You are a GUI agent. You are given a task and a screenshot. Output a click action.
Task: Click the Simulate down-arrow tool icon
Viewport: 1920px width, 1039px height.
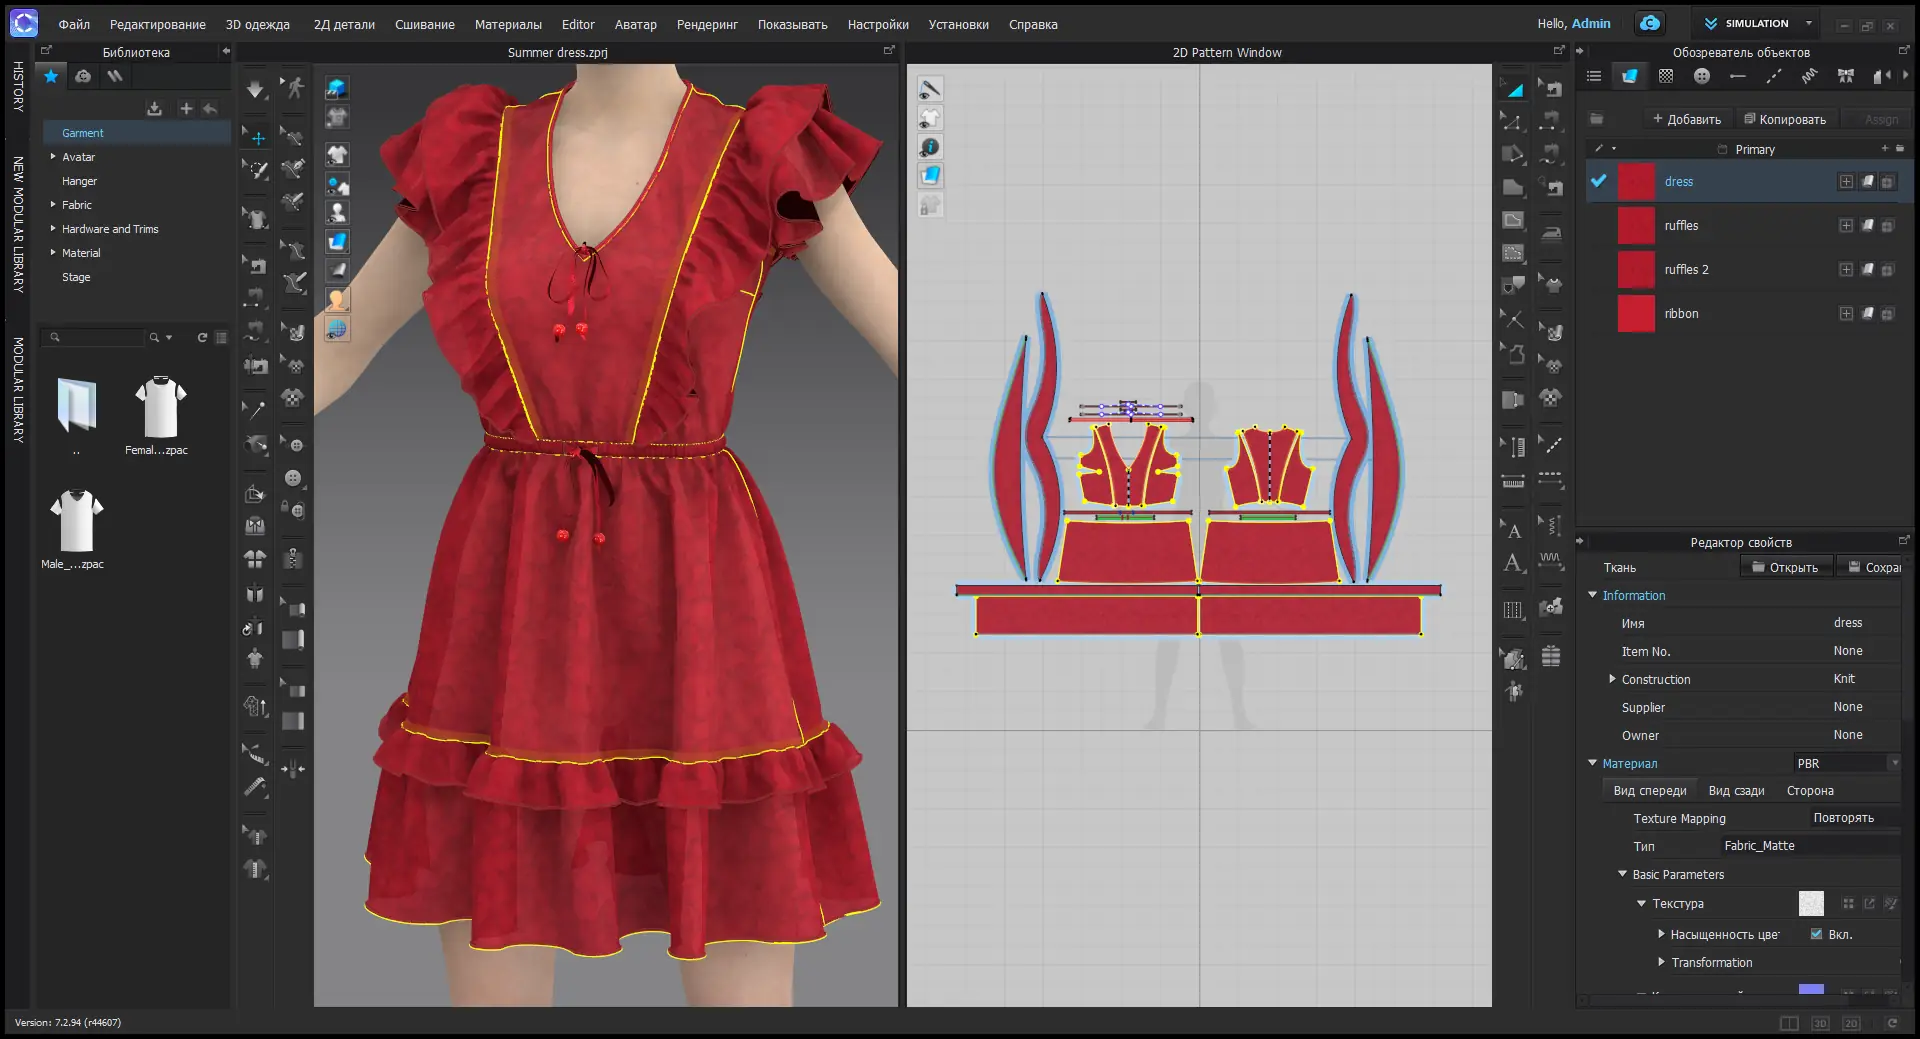255,90
